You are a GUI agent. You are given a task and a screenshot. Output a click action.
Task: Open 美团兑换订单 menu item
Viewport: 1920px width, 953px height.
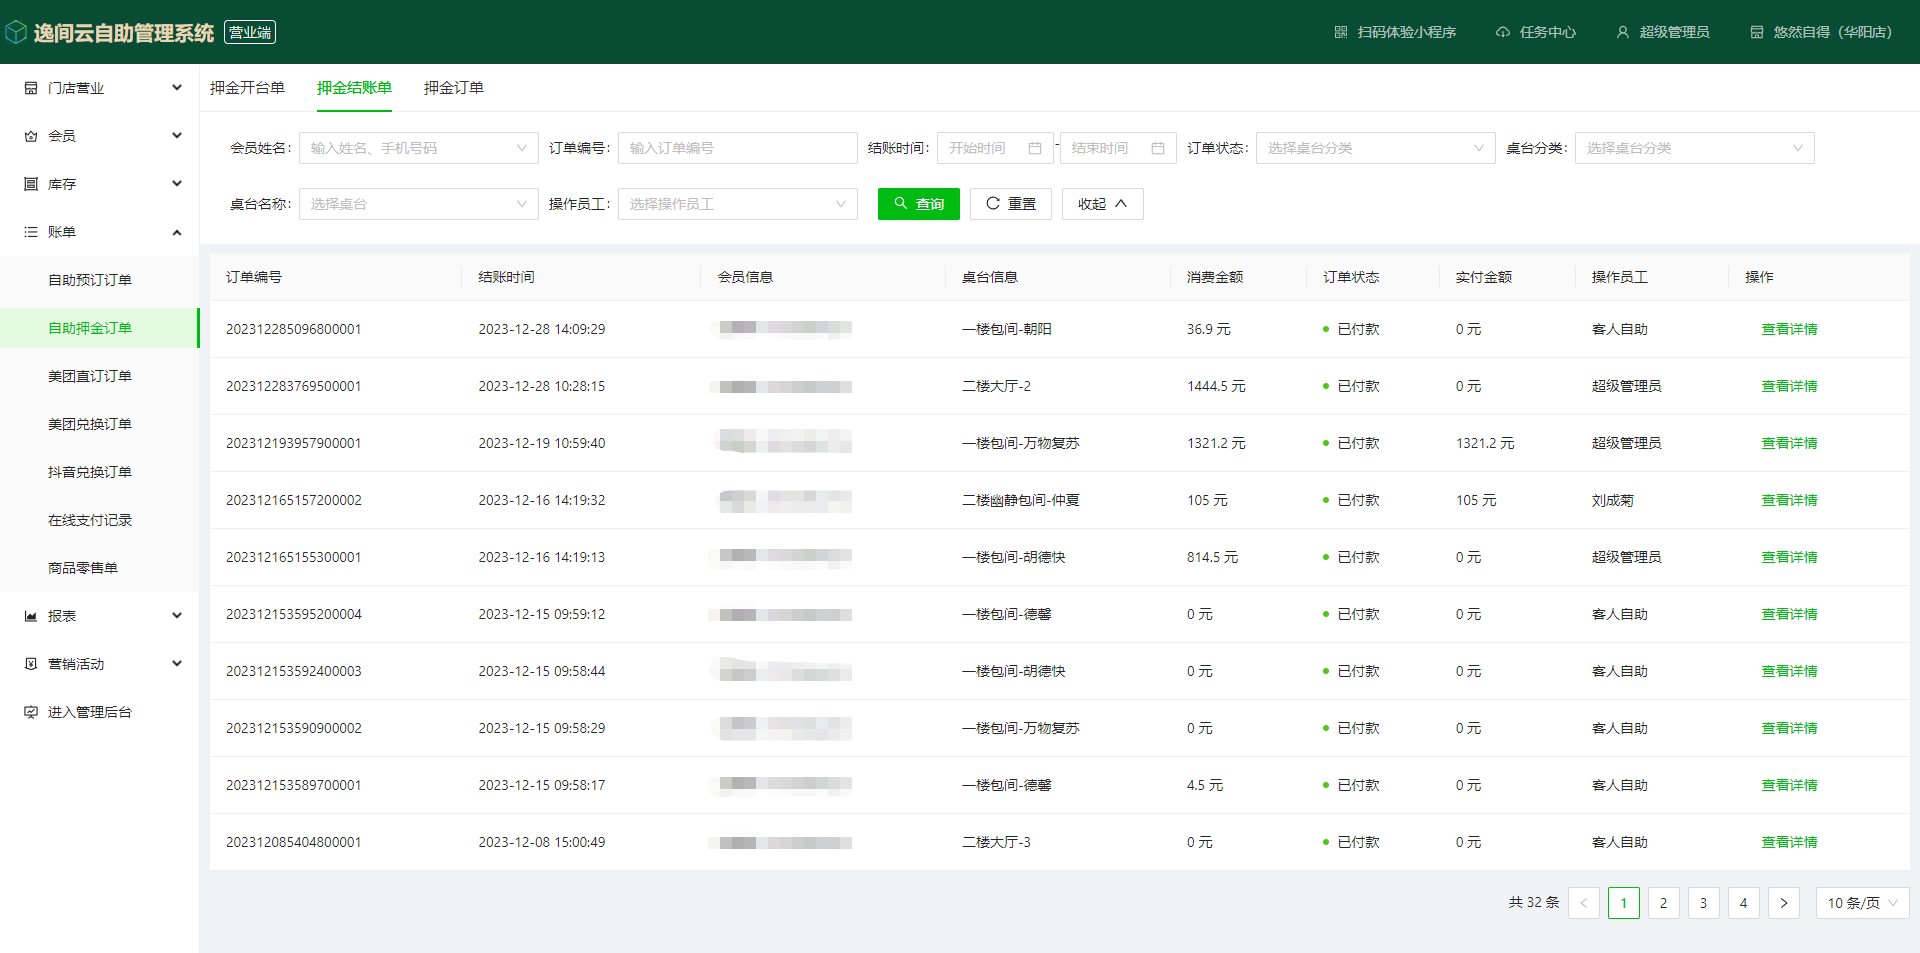coord(100,424)
